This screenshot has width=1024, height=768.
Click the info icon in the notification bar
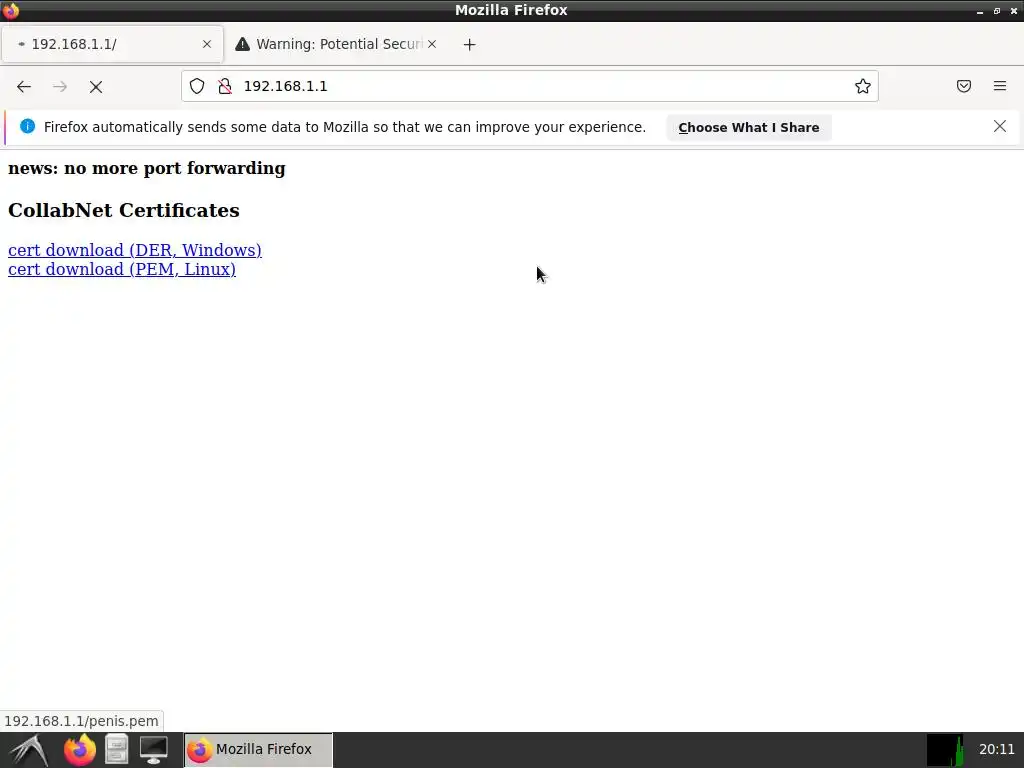click(27, 127)
